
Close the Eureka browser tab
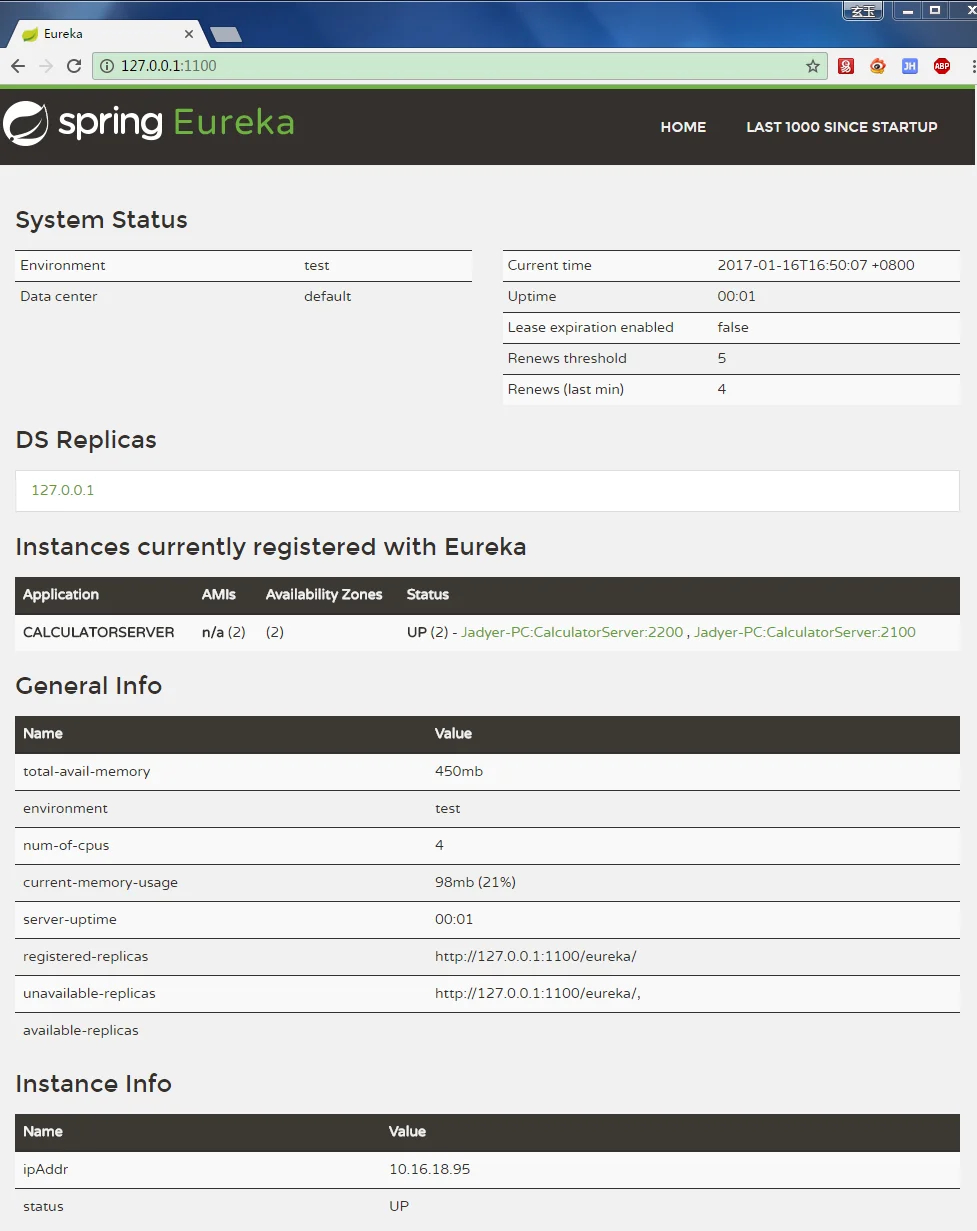point(189,34)
